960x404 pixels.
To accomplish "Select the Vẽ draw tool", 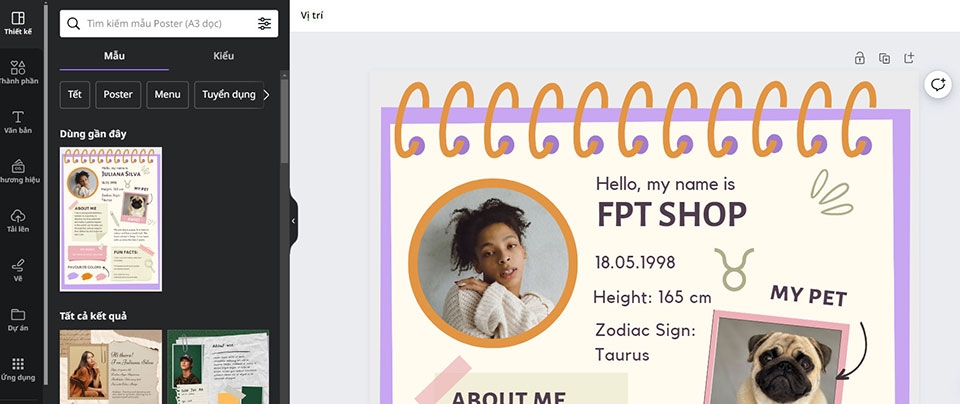I will tap(18, 270).
